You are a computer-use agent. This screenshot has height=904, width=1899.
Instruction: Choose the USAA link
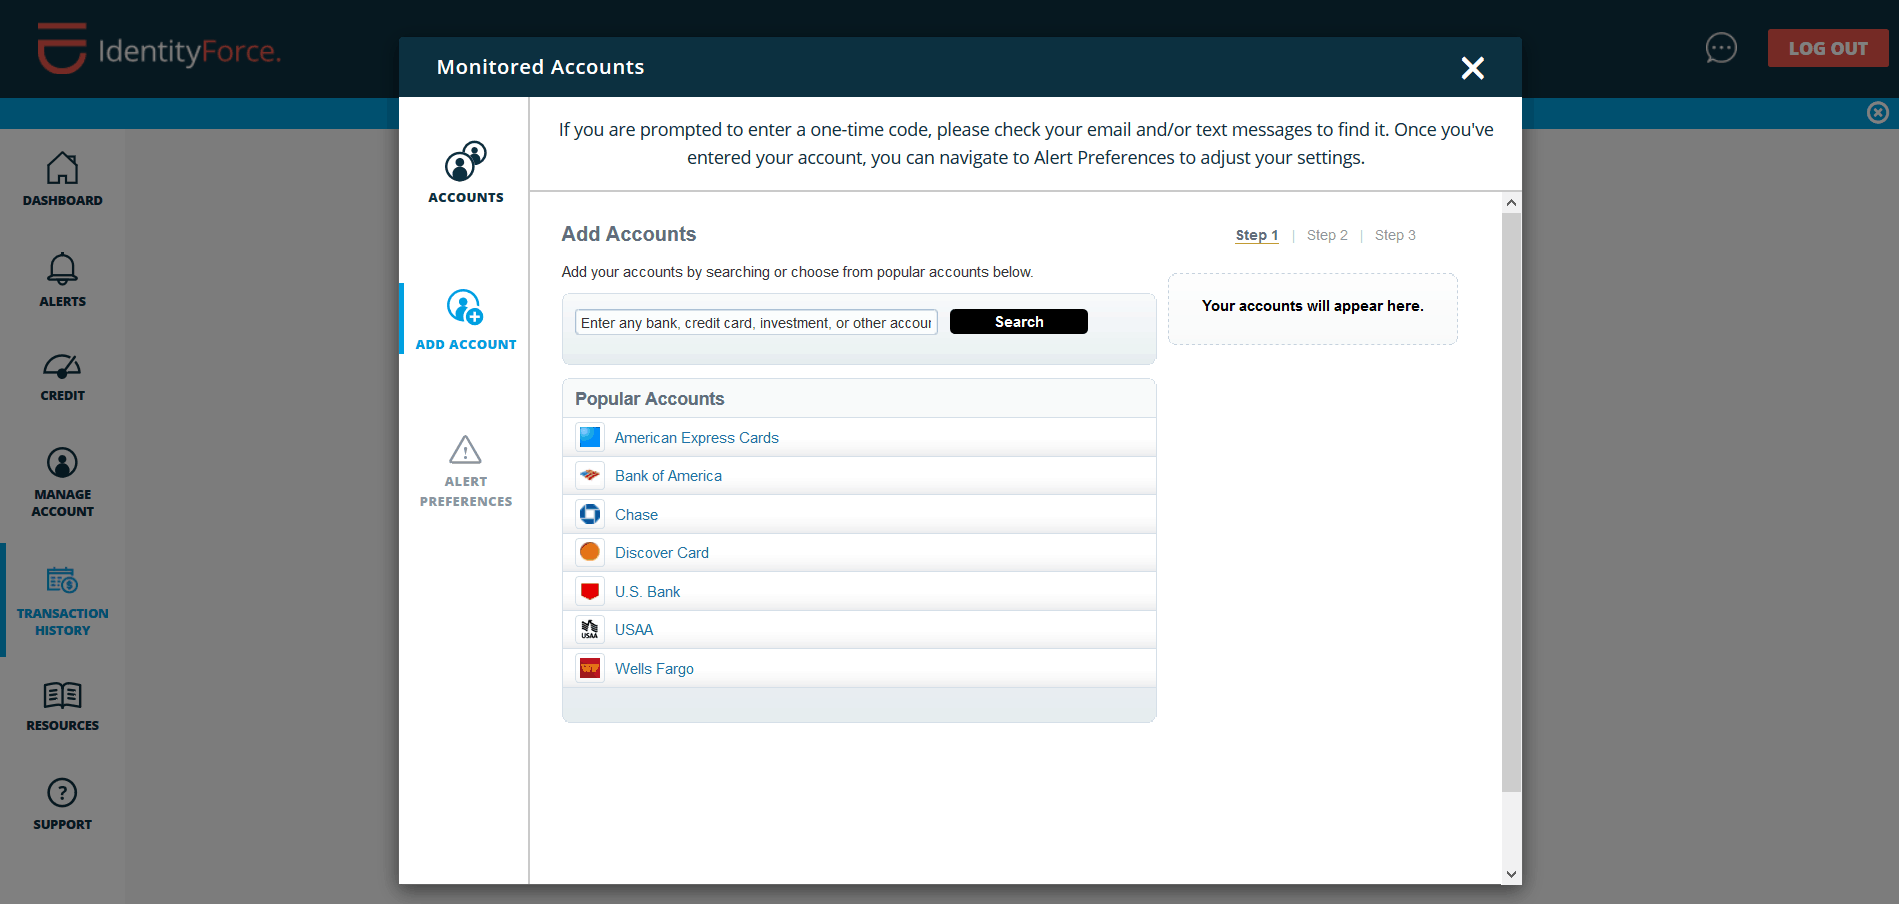pos(634,630)
